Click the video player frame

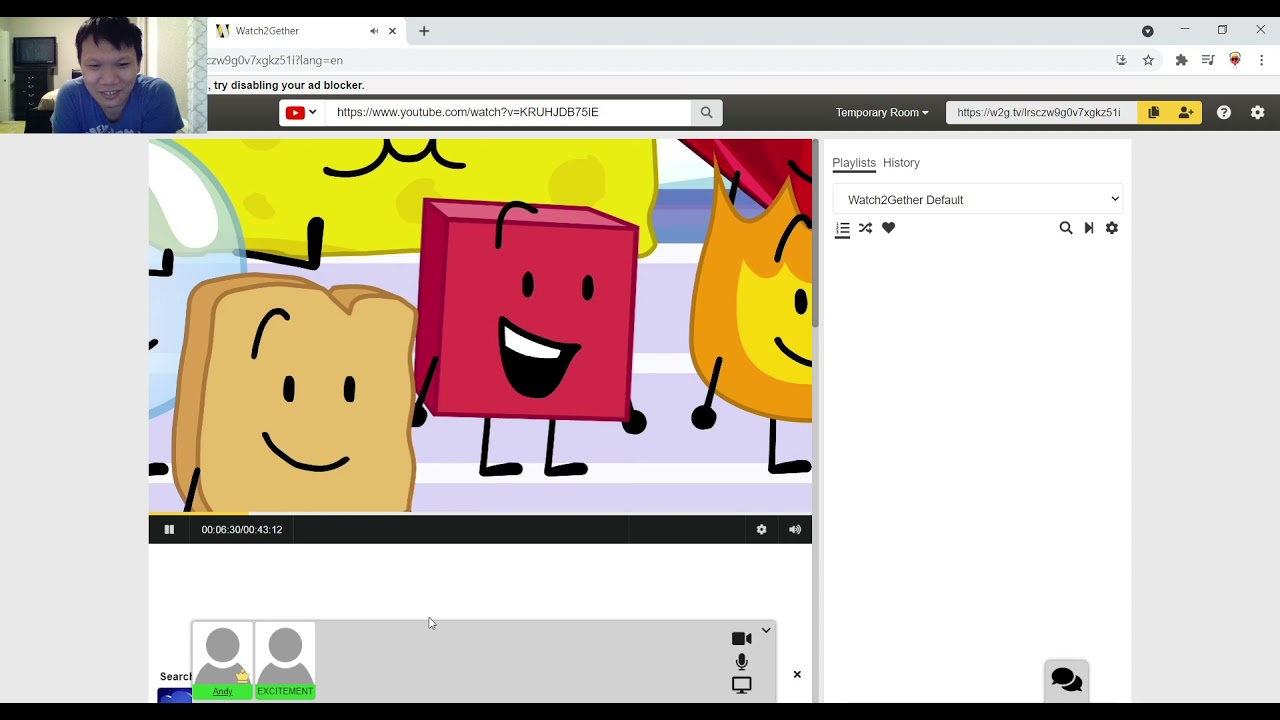tap(480, 325)
